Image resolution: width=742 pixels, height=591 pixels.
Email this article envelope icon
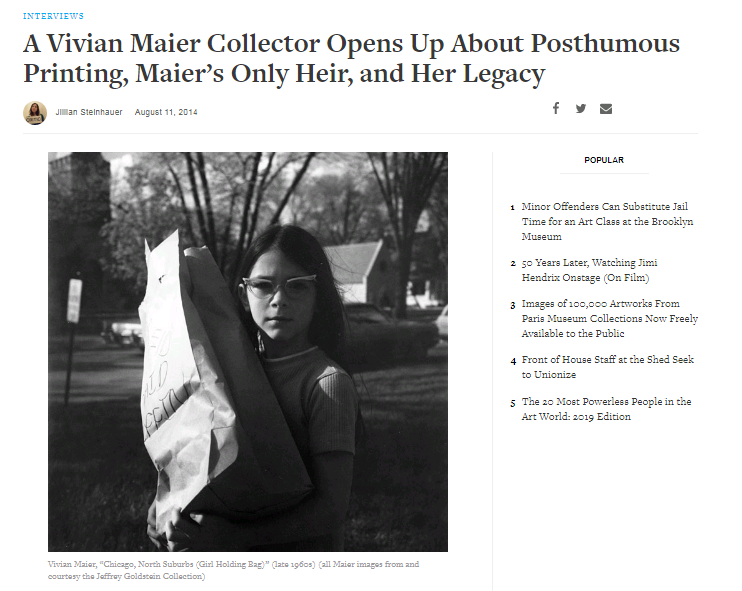click(606, 109)
